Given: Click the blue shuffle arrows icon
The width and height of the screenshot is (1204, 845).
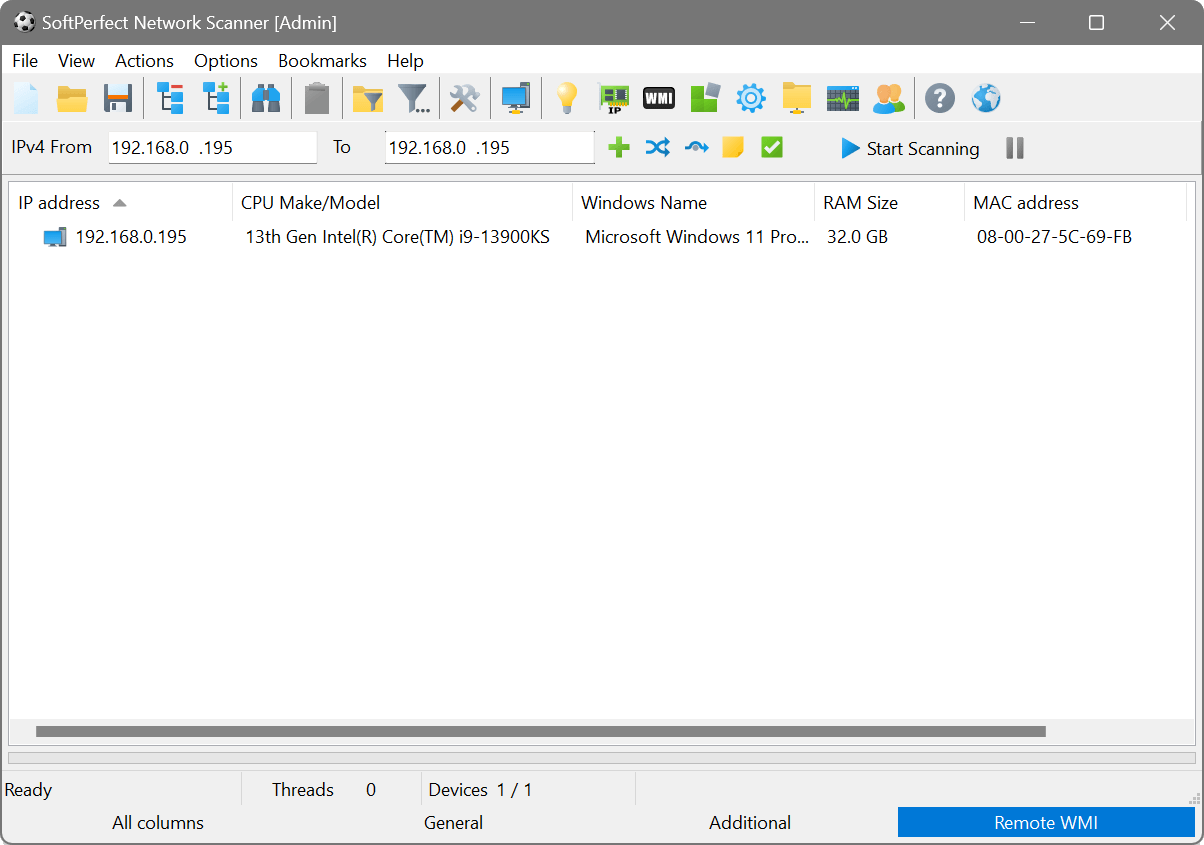Looking at the screenshot, I should pyautogui.click(x=657, y=148).
